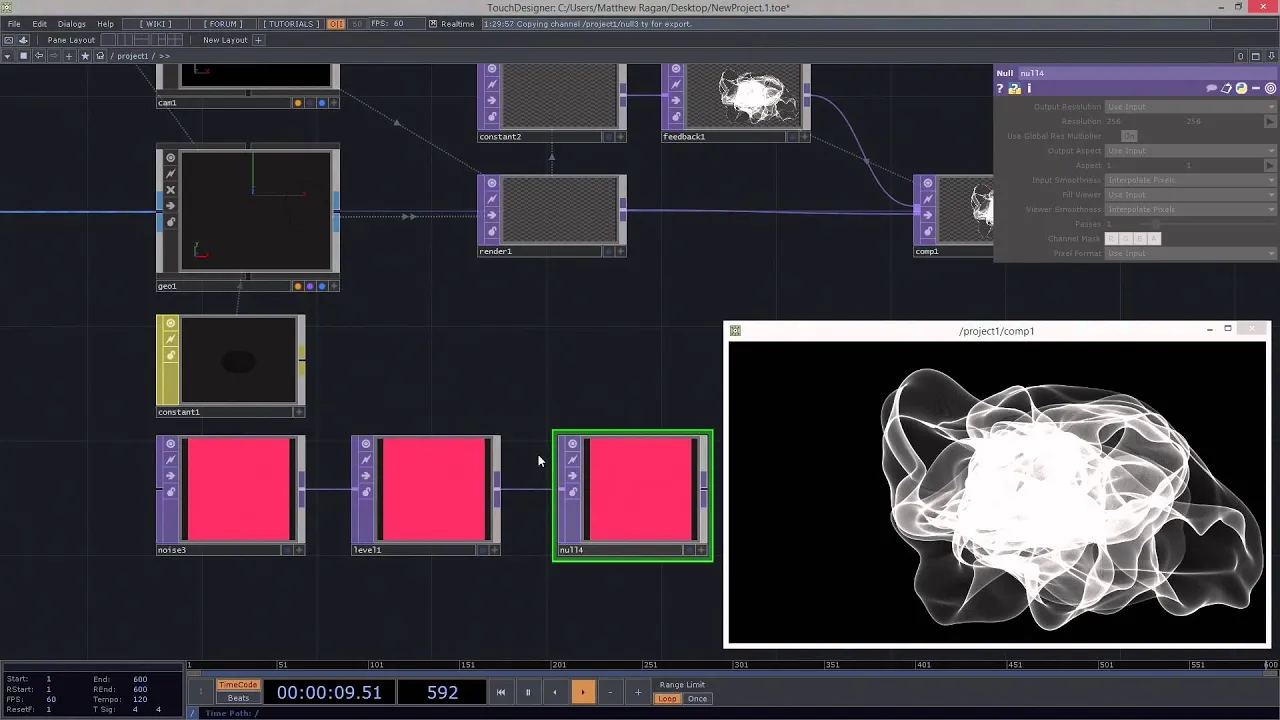Click the Python language icon in parameters
The height and width of the screenshot is (720, 1280).
pyautogui.click(x=1241, y=89)
